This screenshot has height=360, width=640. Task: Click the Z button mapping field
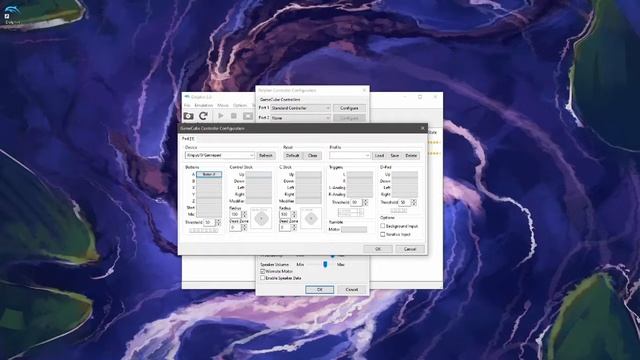click(209, 201)
